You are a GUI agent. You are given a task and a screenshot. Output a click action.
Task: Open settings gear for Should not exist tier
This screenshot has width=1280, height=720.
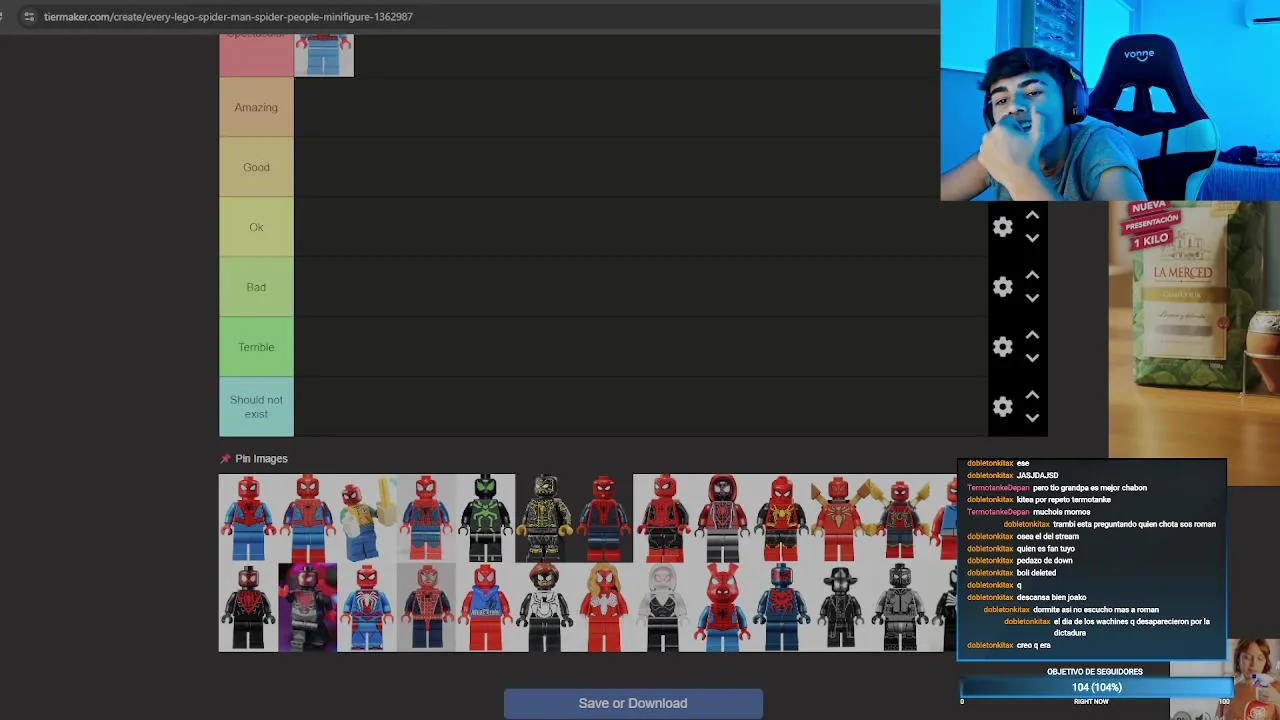pos(1003,407)
